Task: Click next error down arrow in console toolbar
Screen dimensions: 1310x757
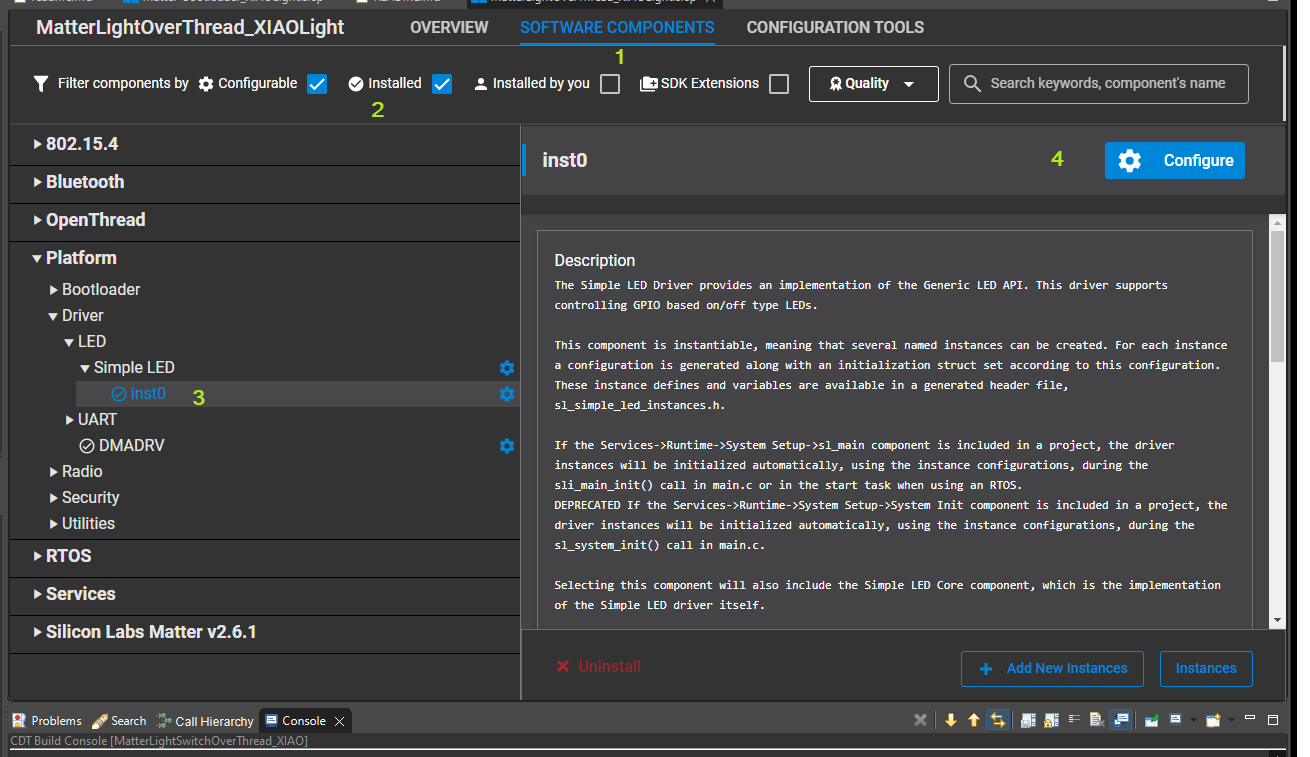Action: [951, 720]
